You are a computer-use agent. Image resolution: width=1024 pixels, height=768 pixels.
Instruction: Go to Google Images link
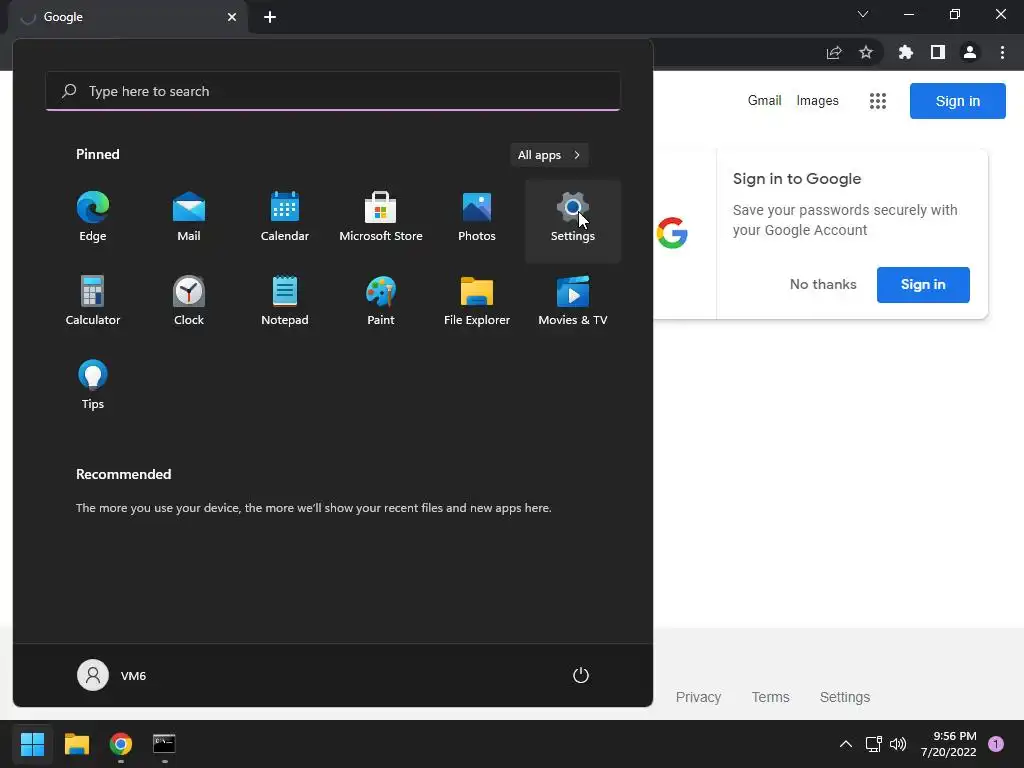[x=817, y=101]
